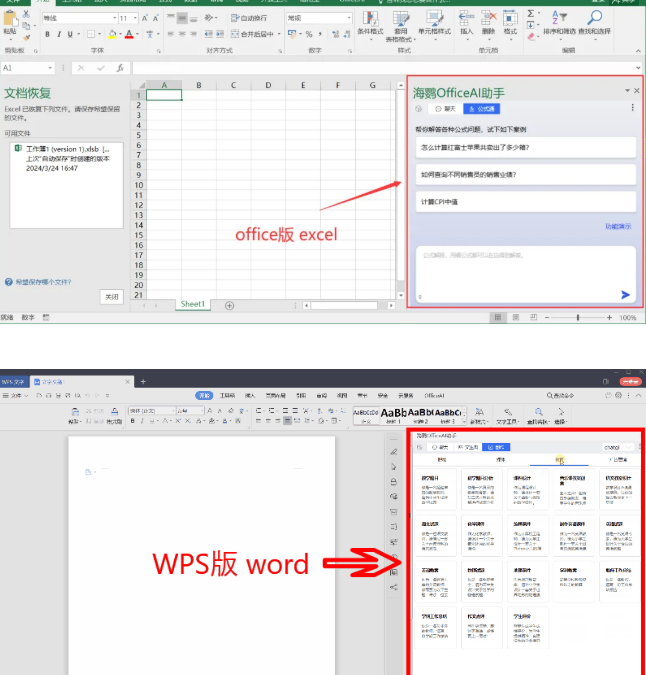Click the 希望保存哪个文件? help link
This screenshot has width=646, height=675.
[43, 282]
